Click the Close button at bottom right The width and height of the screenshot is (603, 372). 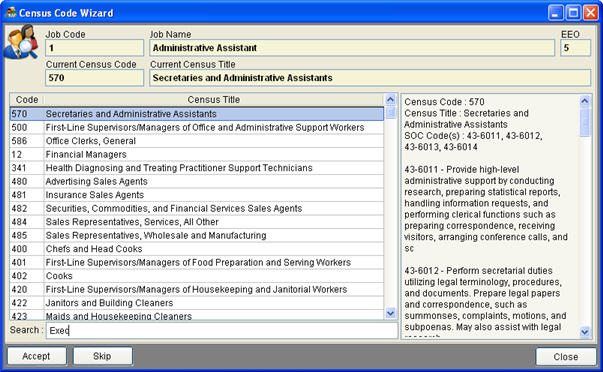(566, 357)
